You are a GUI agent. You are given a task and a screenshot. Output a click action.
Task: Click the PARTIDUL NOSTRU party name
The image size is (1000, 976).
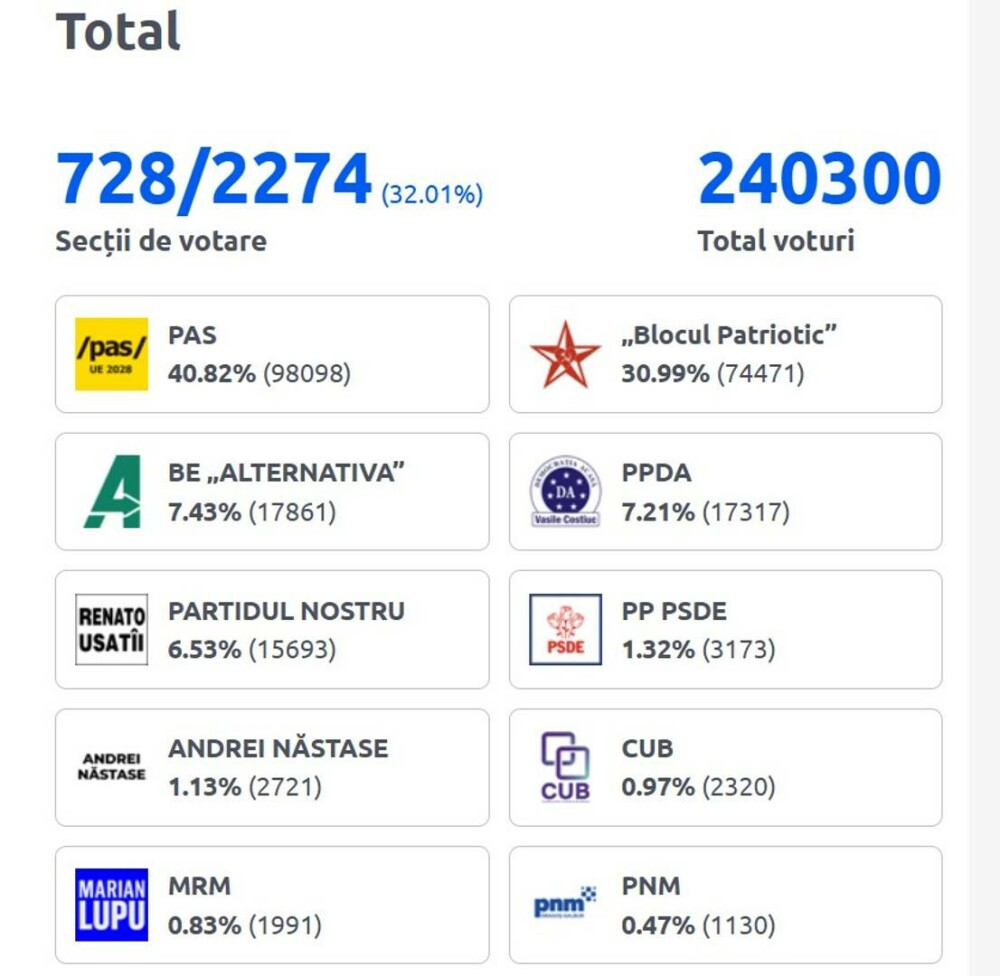point(286,610)
